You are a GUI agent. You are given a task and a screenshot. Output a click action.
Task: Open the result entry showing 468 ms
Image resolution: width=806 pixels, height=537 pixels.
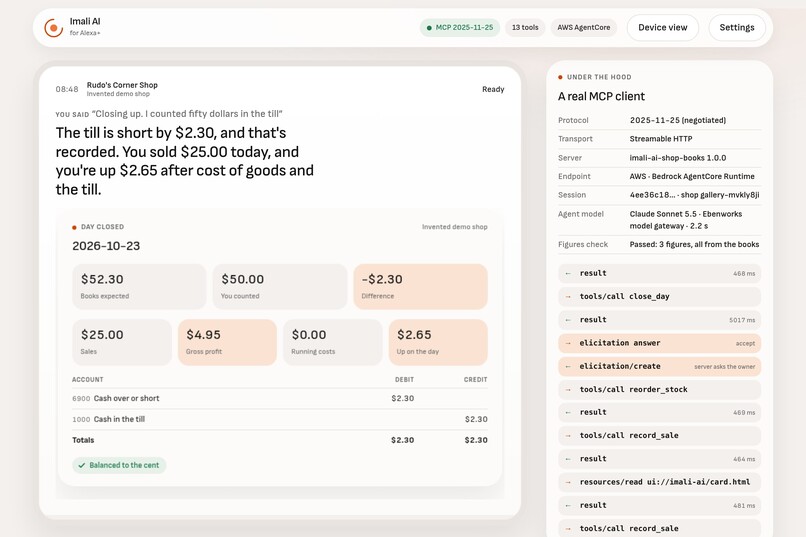pos(660,273)
